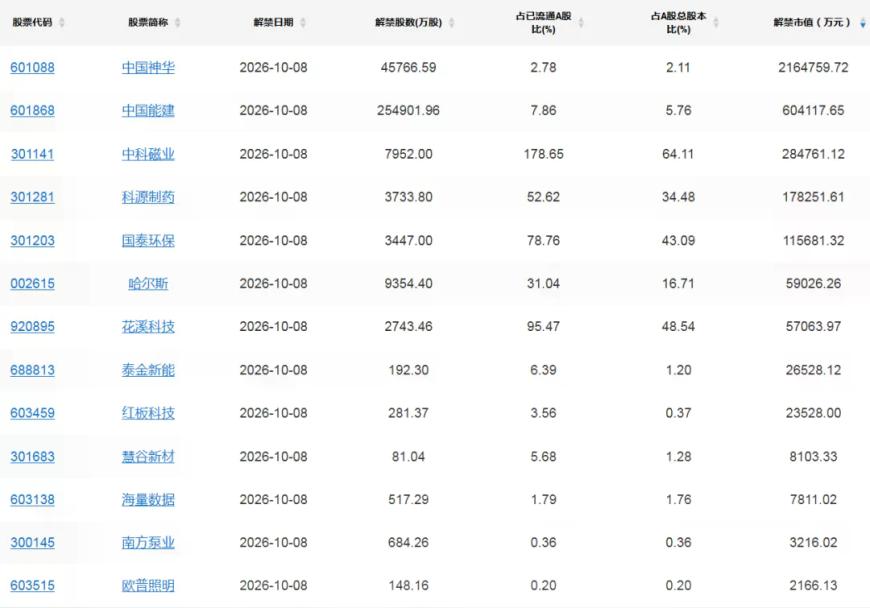870x608 pixels.
Task: Open 中国能建 stock link
Action: [x=148, y=110]
